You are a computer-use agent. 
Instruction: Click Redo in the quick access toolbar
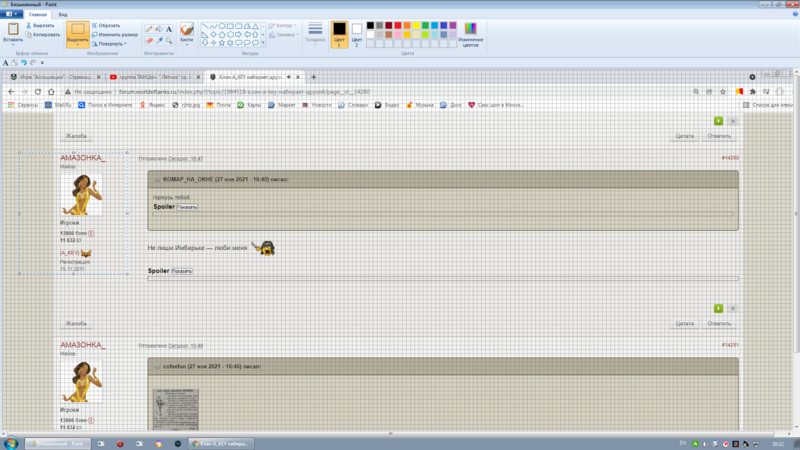click(33, 63)
